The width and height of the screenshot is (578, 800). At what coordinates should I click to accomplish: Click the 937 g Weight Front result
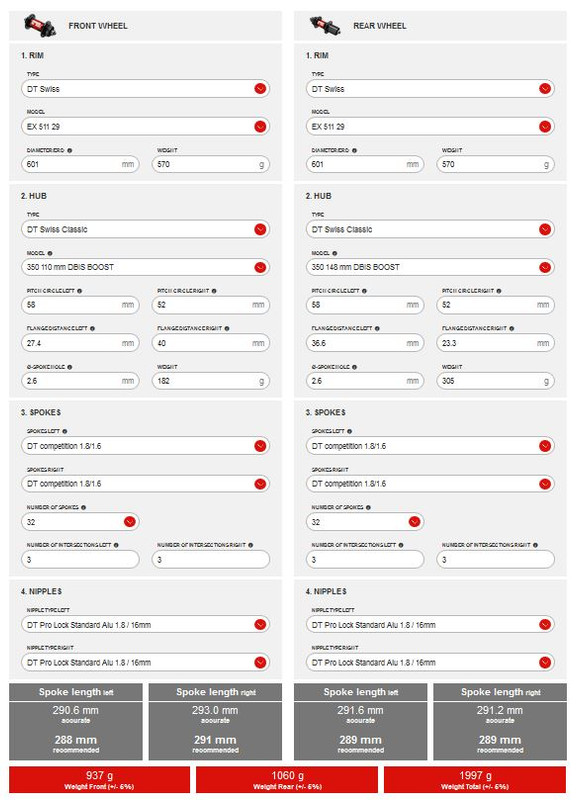click(x=99, y=780)
